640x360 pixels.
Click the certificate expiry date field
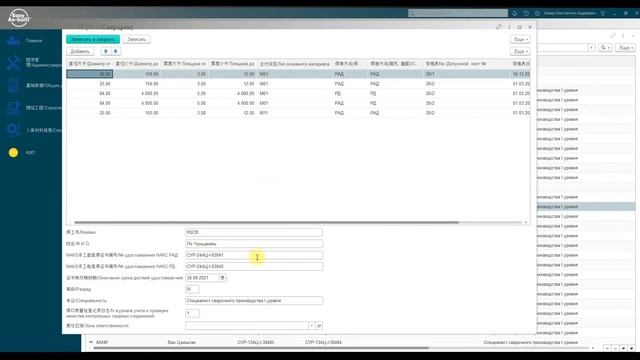[202, 278]
